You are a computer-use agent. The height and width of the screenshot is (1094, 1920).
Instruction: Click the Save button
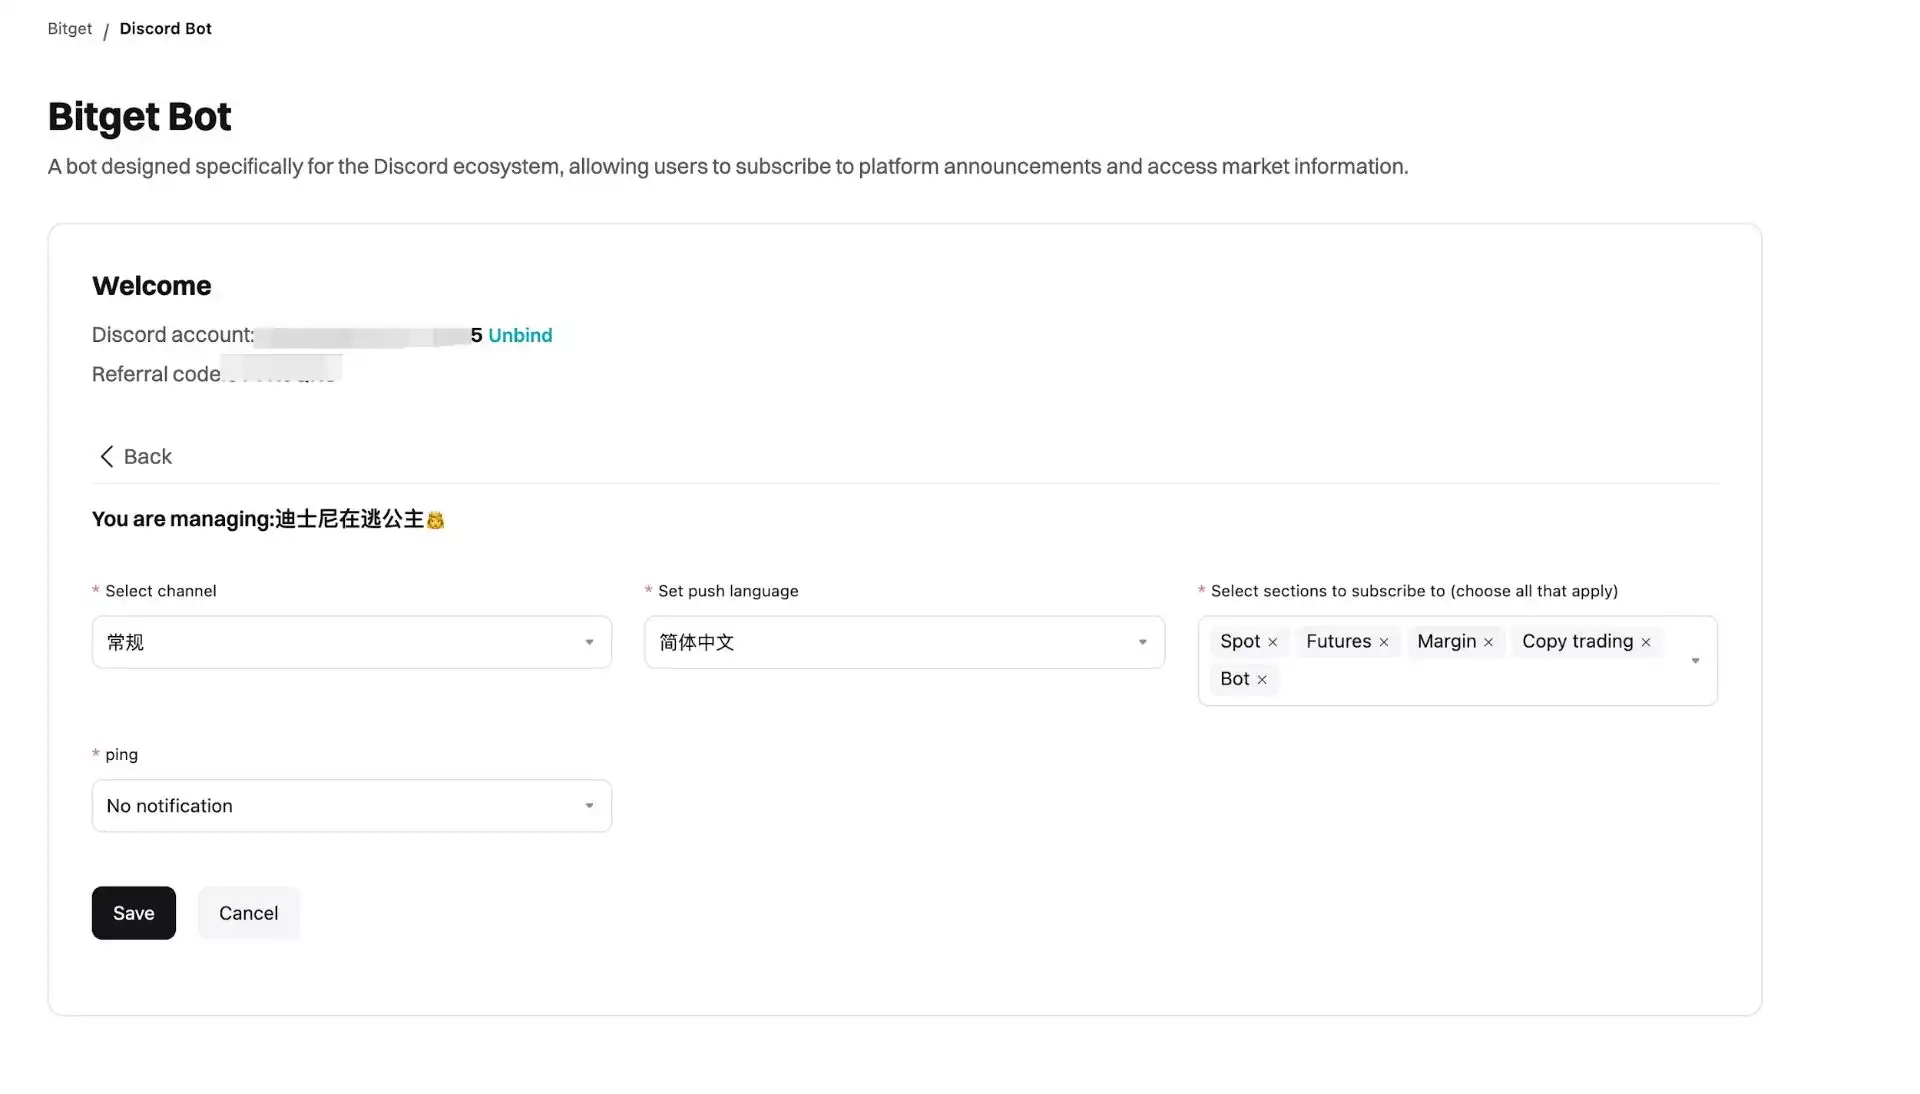pyautogui.click(x=133, y=913)
